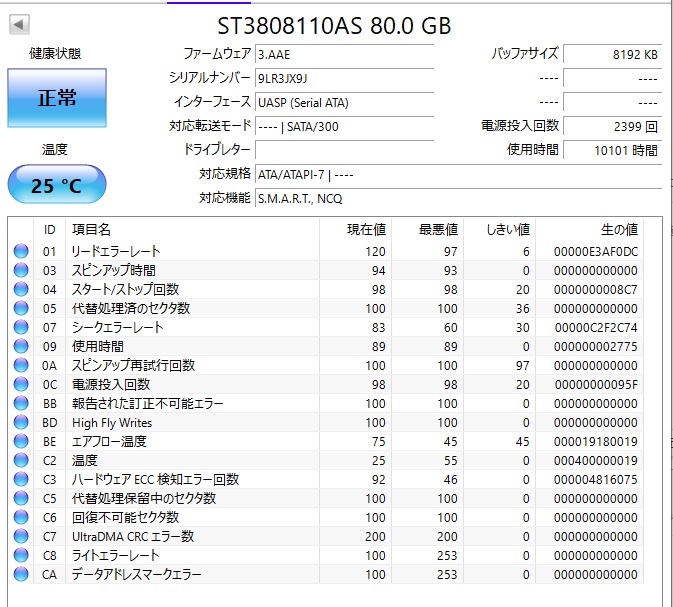The image size is (673, 607).
Task: Click the 現在値 column header
Action: pyautogui.click(x=355, y=230)
